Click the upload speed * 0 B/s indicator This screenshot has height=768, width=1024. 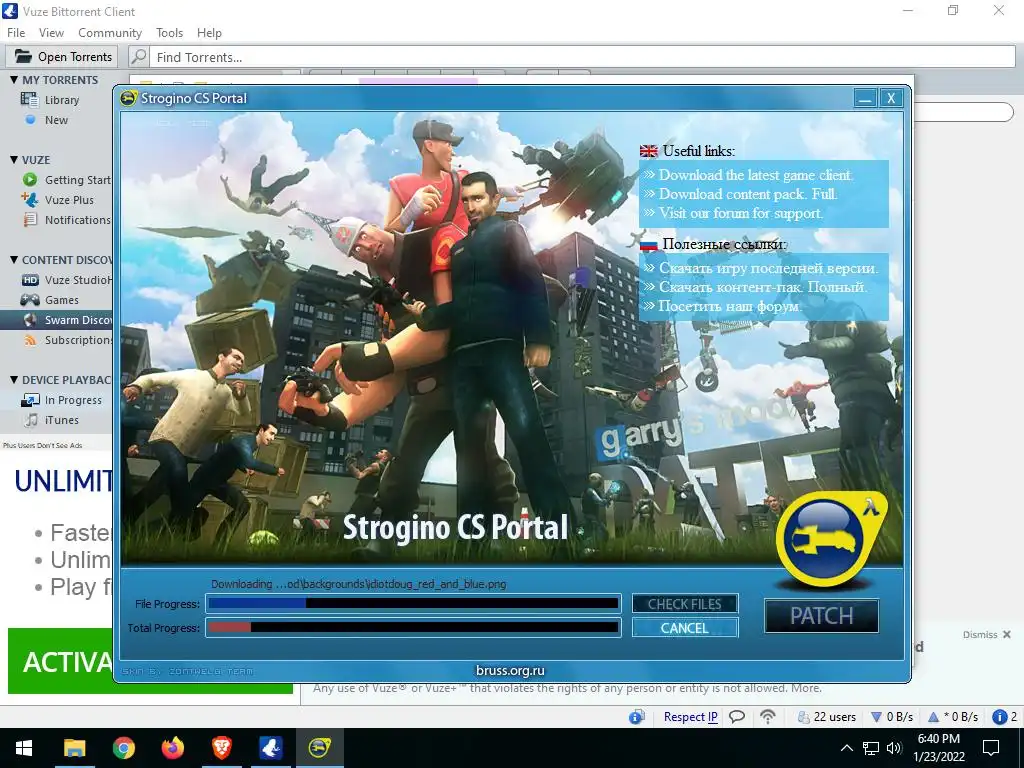click(x=953, y=717)
